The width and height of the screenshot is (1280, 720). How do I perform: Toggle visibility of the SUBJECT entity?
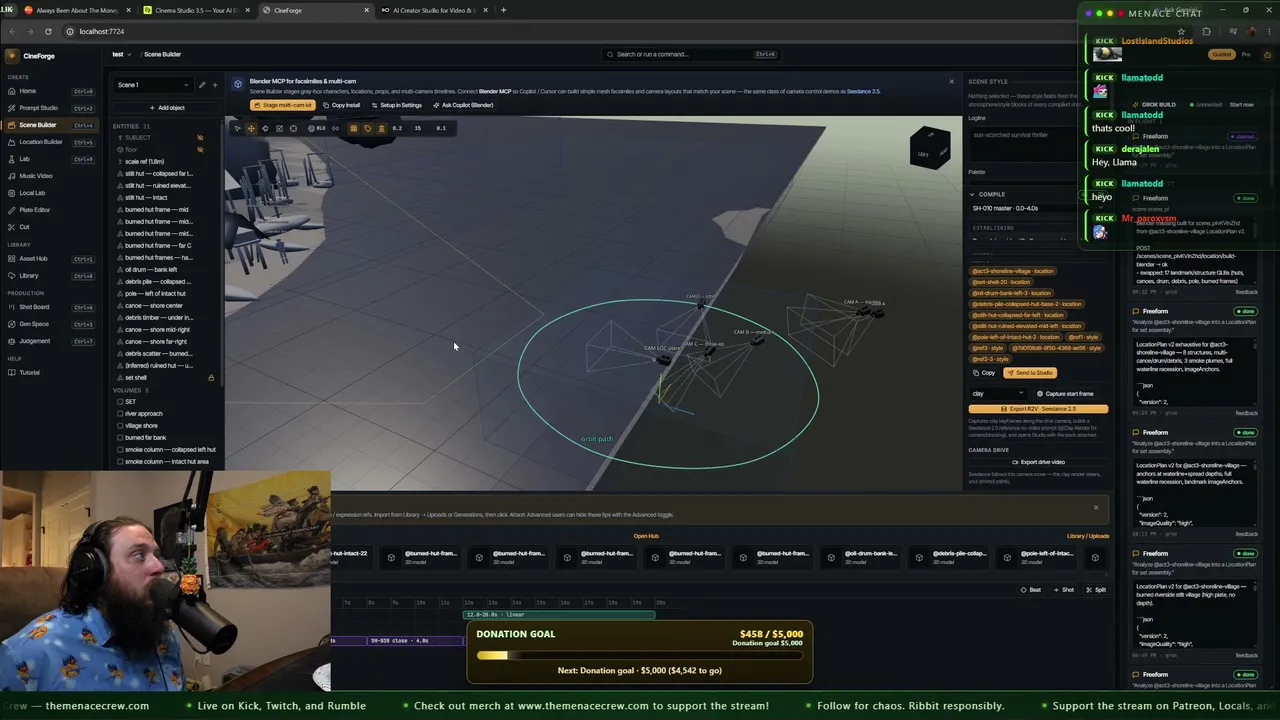tap(200, 138)
